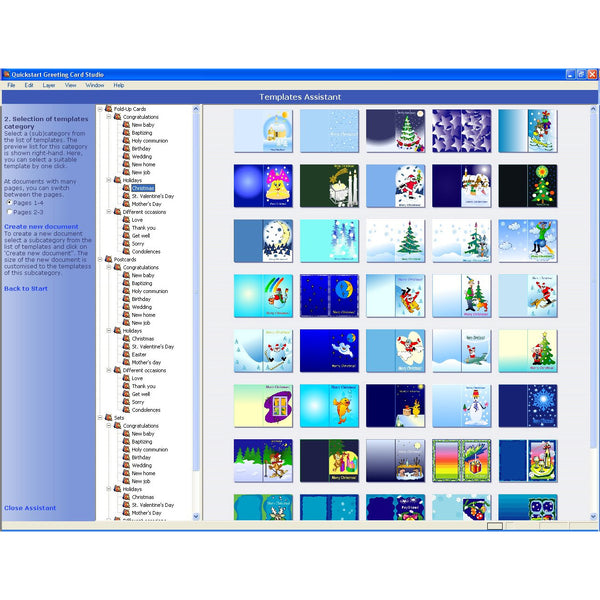Collapse the Postcards tree node
Screen dimensions: 600x600
pyautogui.click(x=100, y=259)
